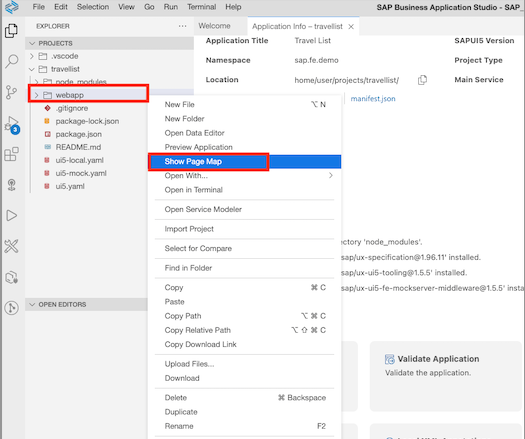
Task: Choose Copy Download Link entry
Action: pos(244,344)
